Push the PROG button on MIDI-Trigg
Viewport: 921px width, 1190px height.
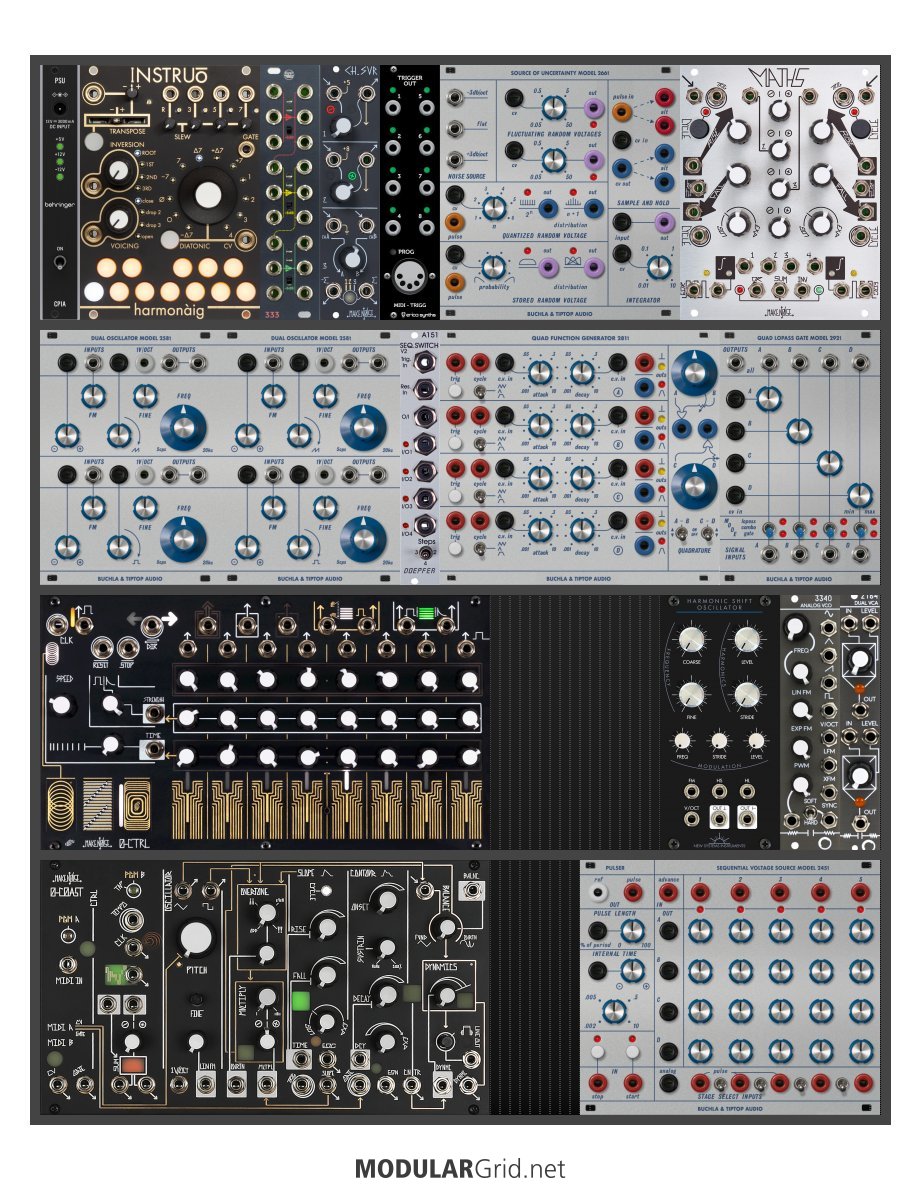pos(392,252)
